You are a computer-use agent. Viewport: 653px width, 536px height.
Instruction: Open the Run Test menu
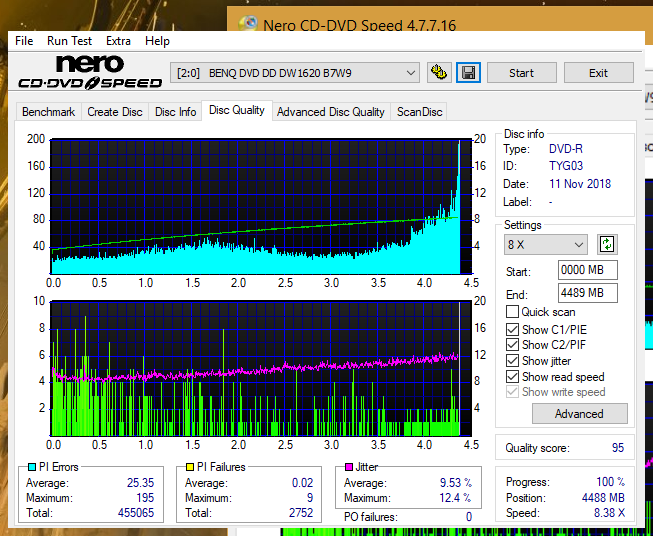click(x=69, y=41)
